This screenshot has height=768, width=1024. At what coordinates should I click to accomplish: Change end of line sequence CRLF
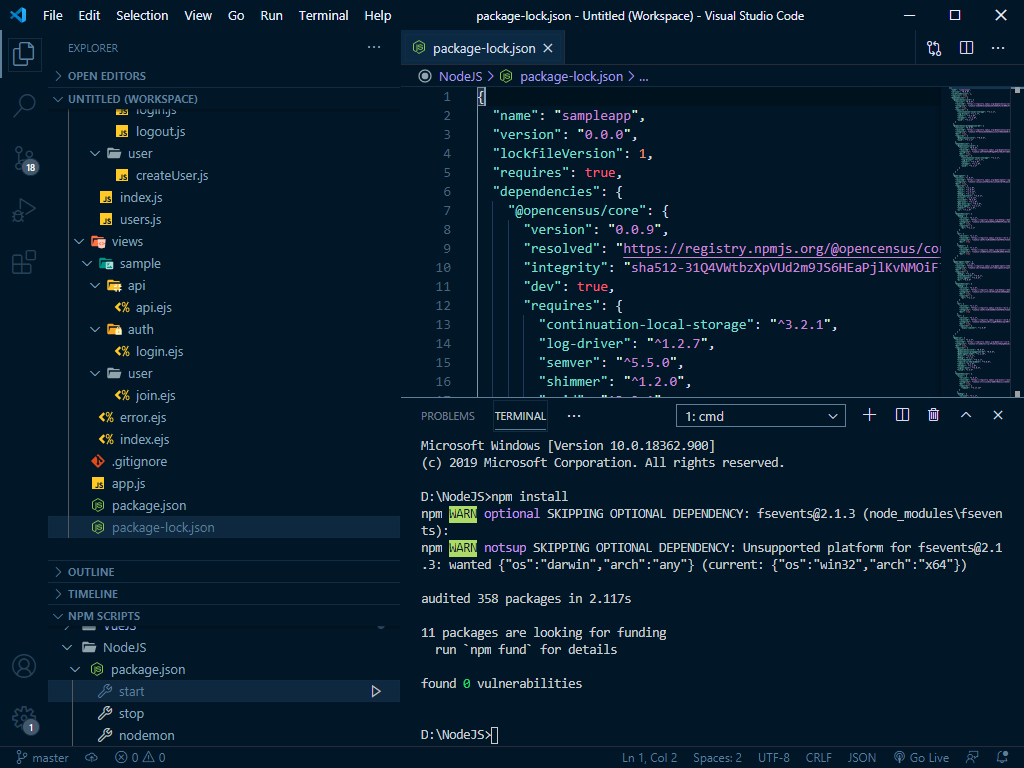tap(818, 758)
